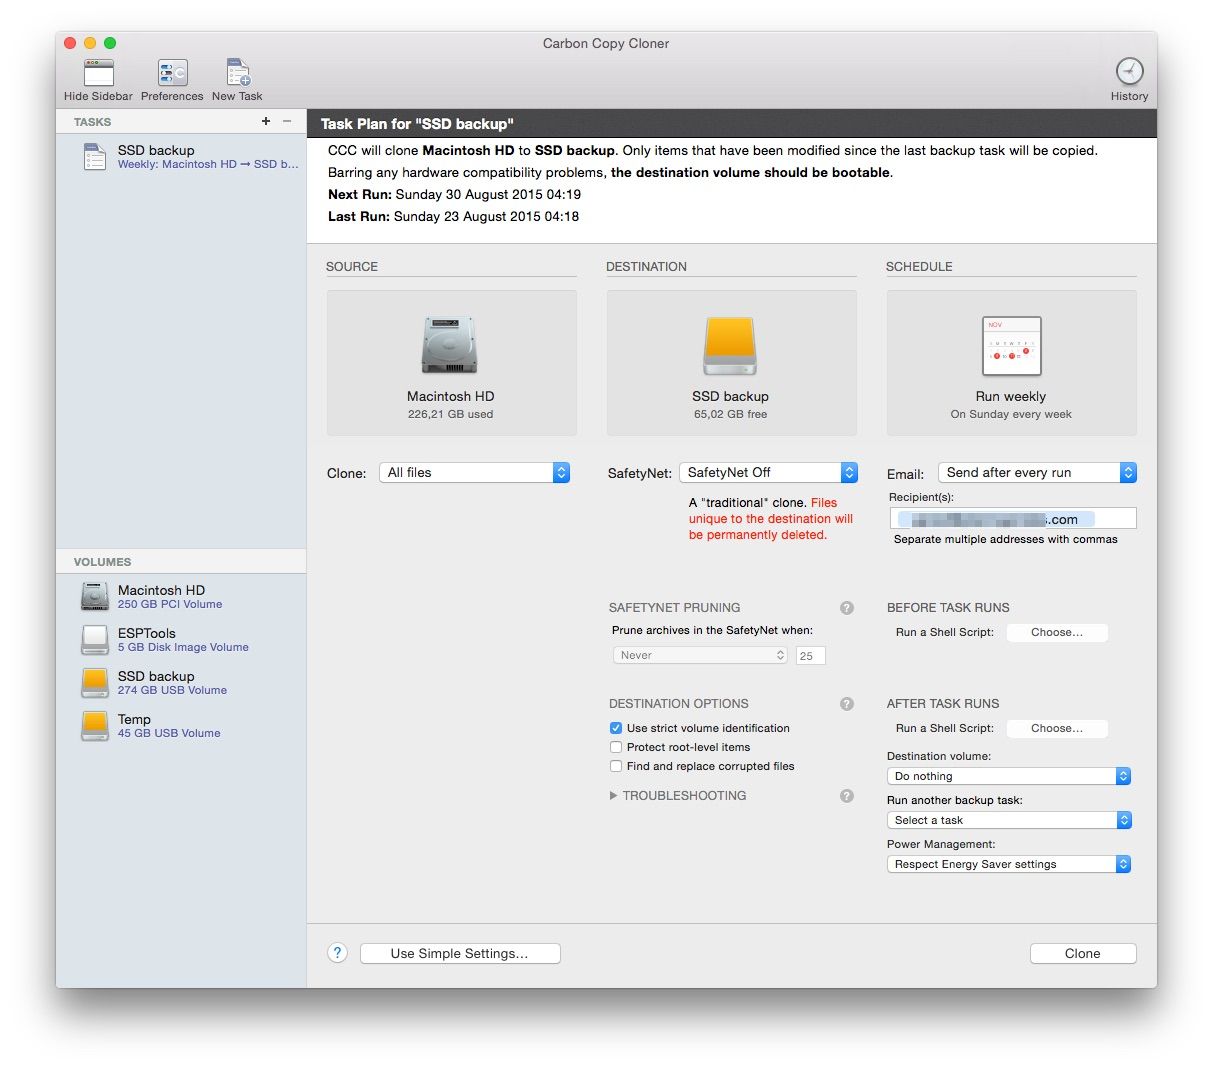Open the Prune archives Never dropdown

click(x=700, y=656)
